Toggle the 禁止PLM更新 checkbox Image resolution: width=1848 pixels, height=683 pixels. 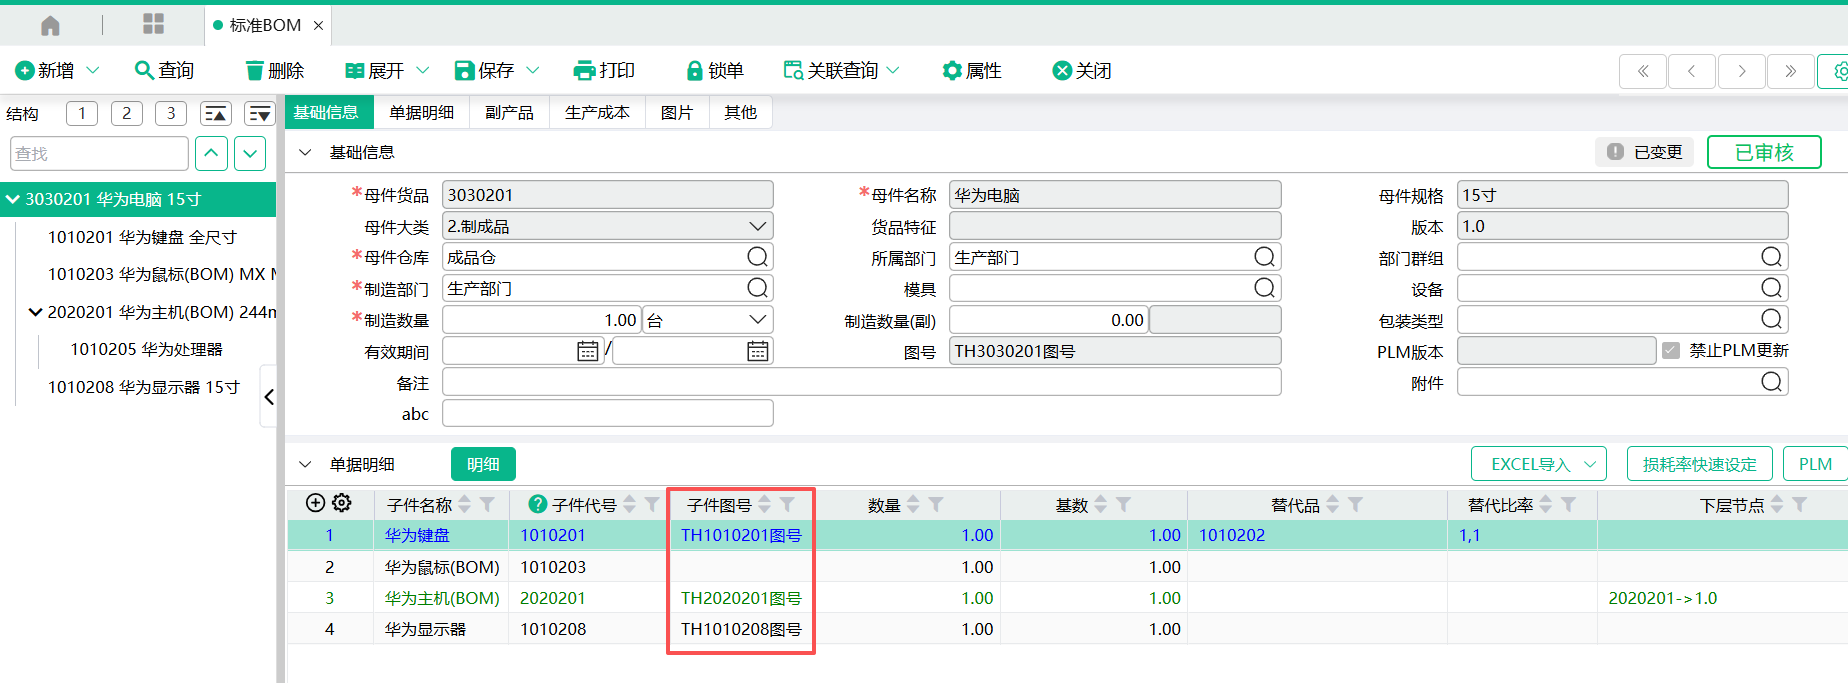(x=1671, y=351)
